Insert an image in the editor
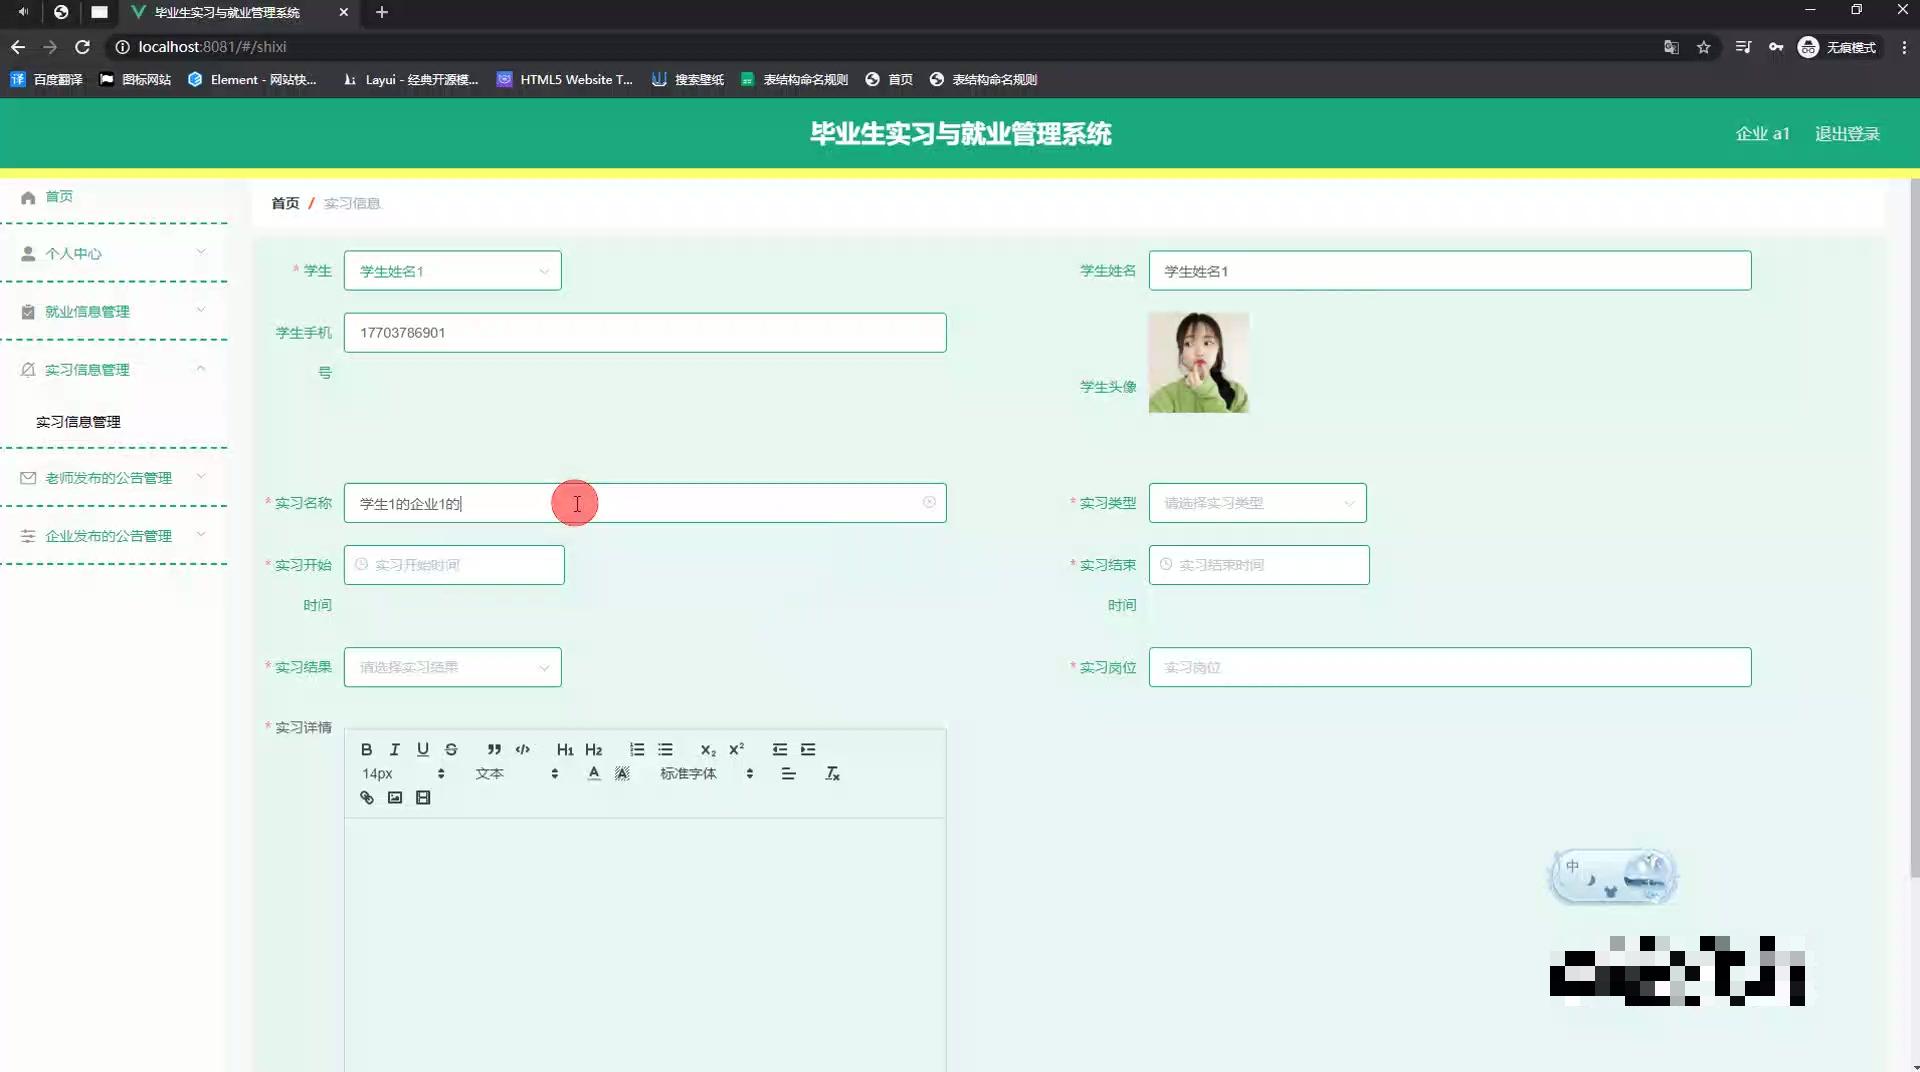Screen dimensions: 1920x1072 (395, 797)
